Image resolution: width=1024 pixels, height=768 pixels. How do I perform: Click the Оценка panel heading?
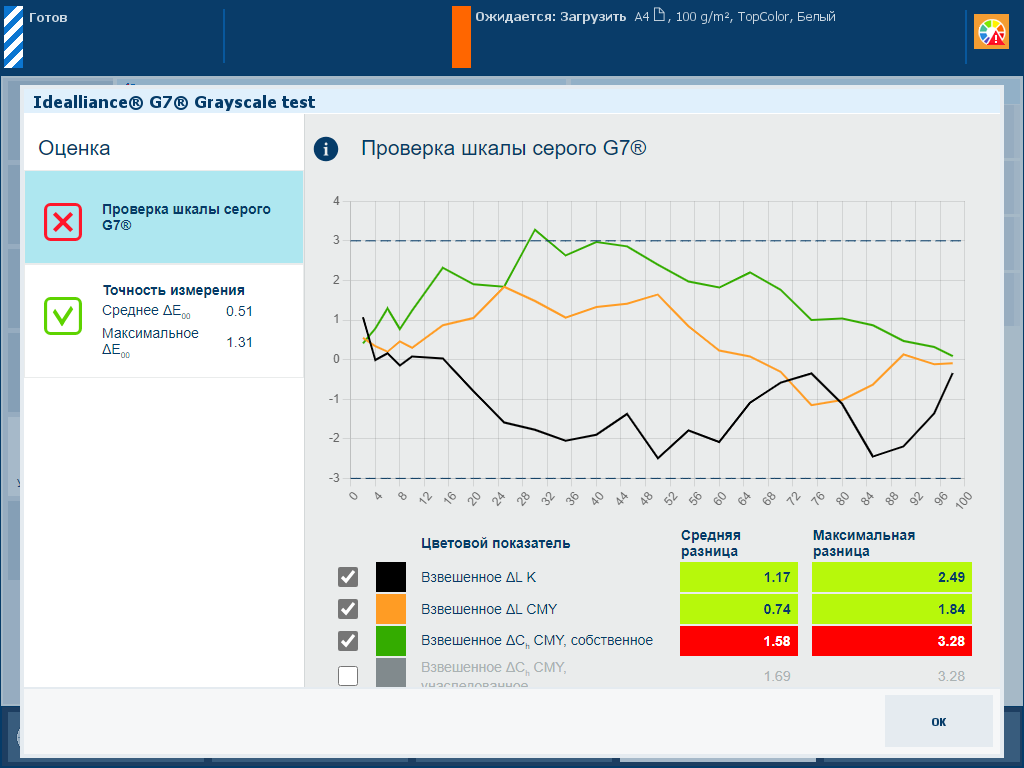pyautogui.click(x=74, y=148)
